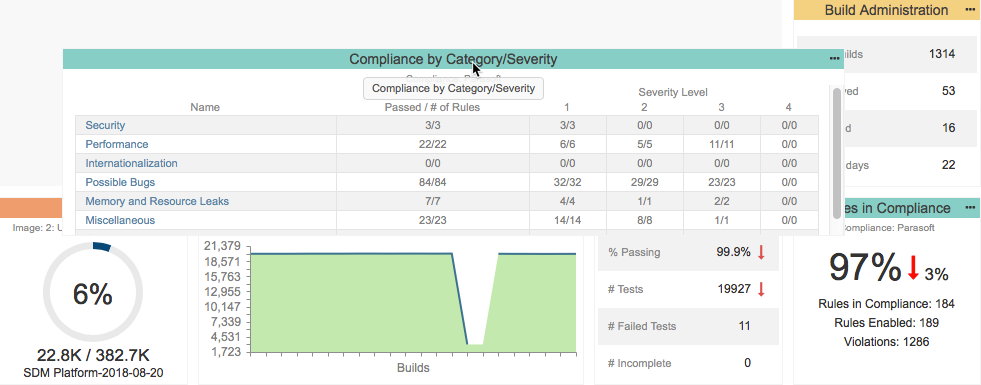Select the Miscellaneous category link

120,220
